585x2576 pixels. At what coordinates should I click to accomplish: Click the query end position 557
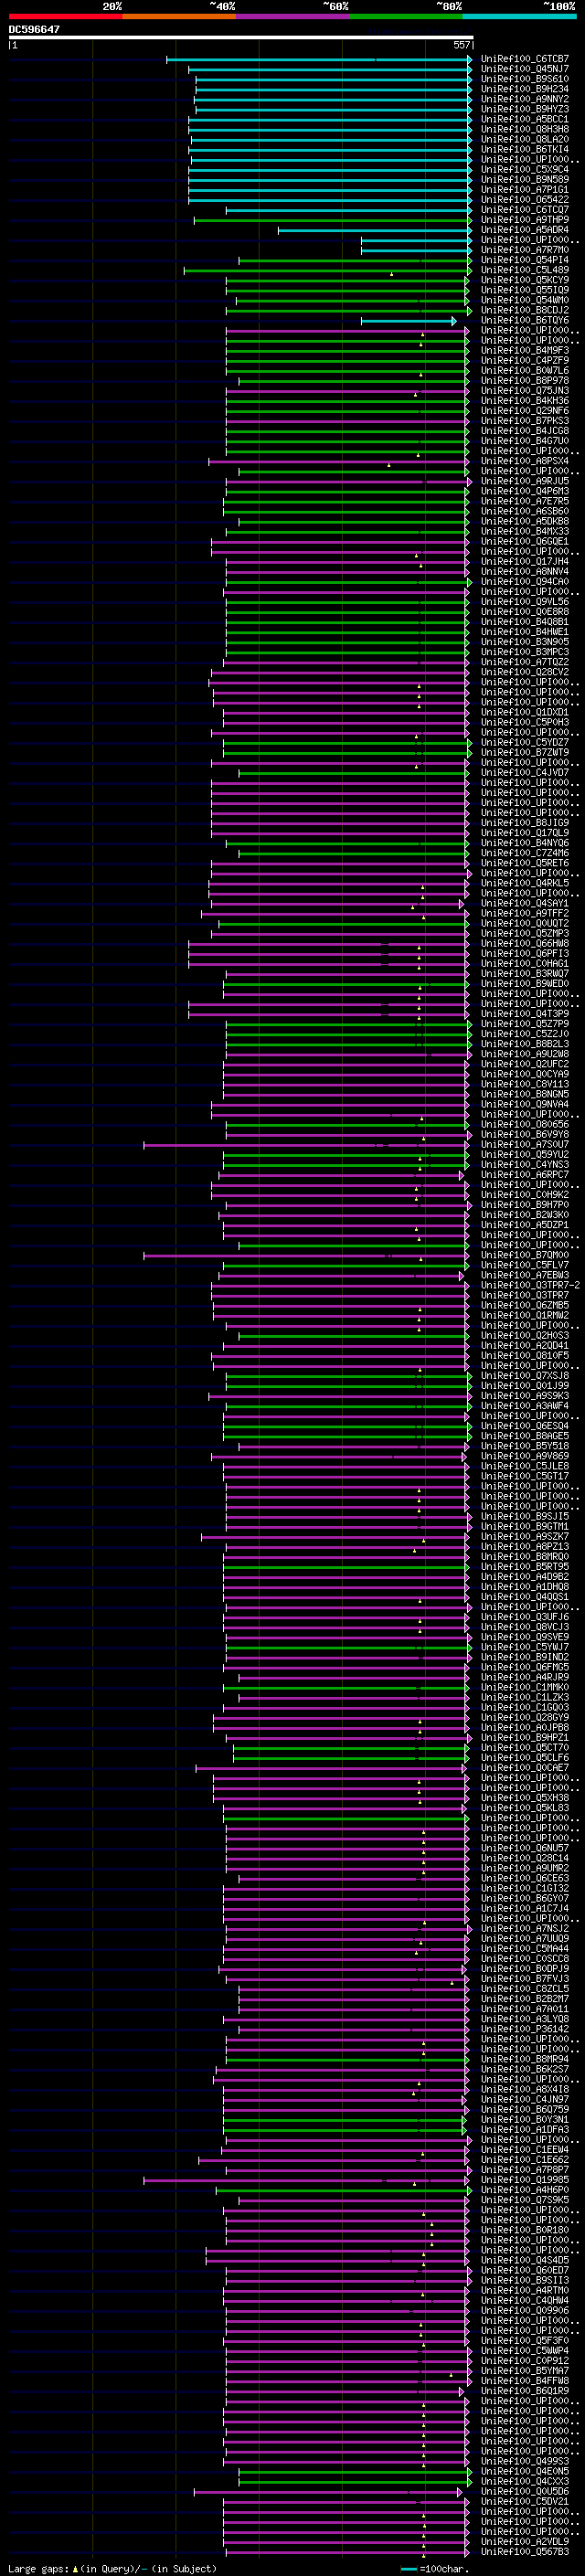tap(461, 45)
